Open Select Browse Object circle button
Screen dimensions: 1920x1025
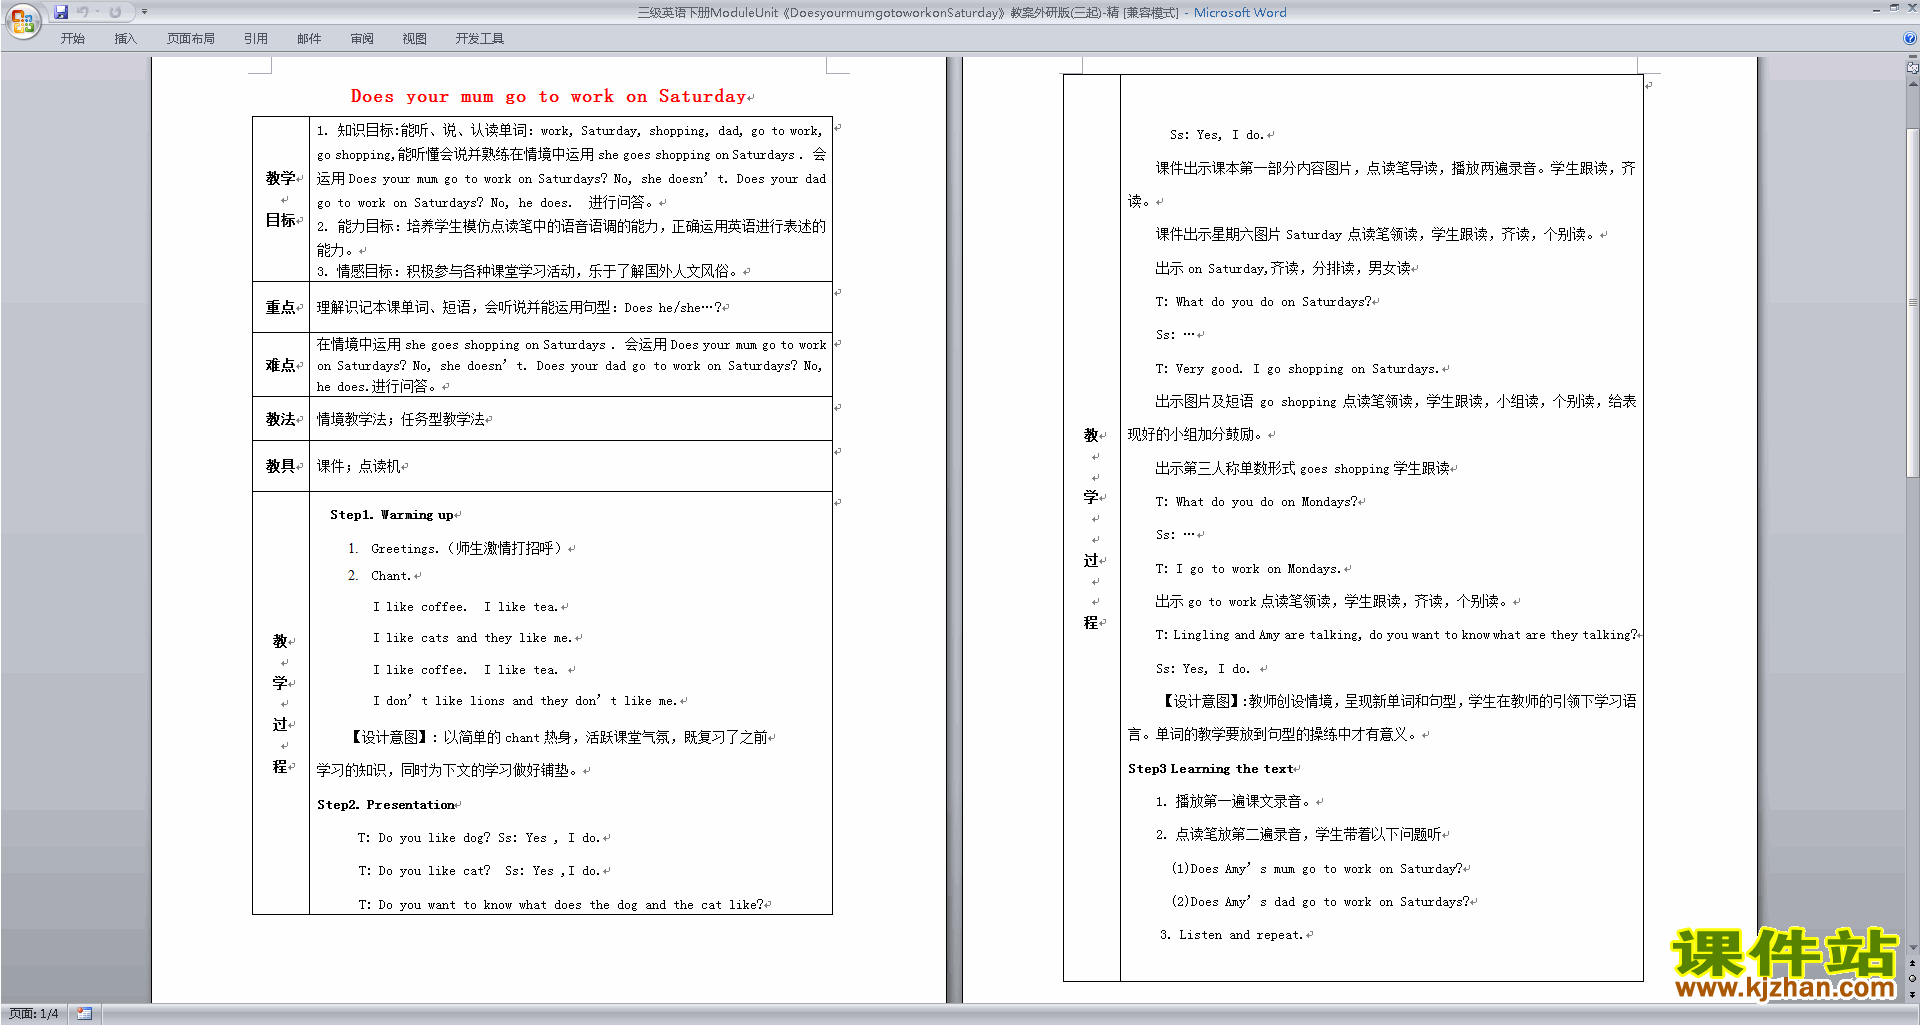(x=1912, y=979)
